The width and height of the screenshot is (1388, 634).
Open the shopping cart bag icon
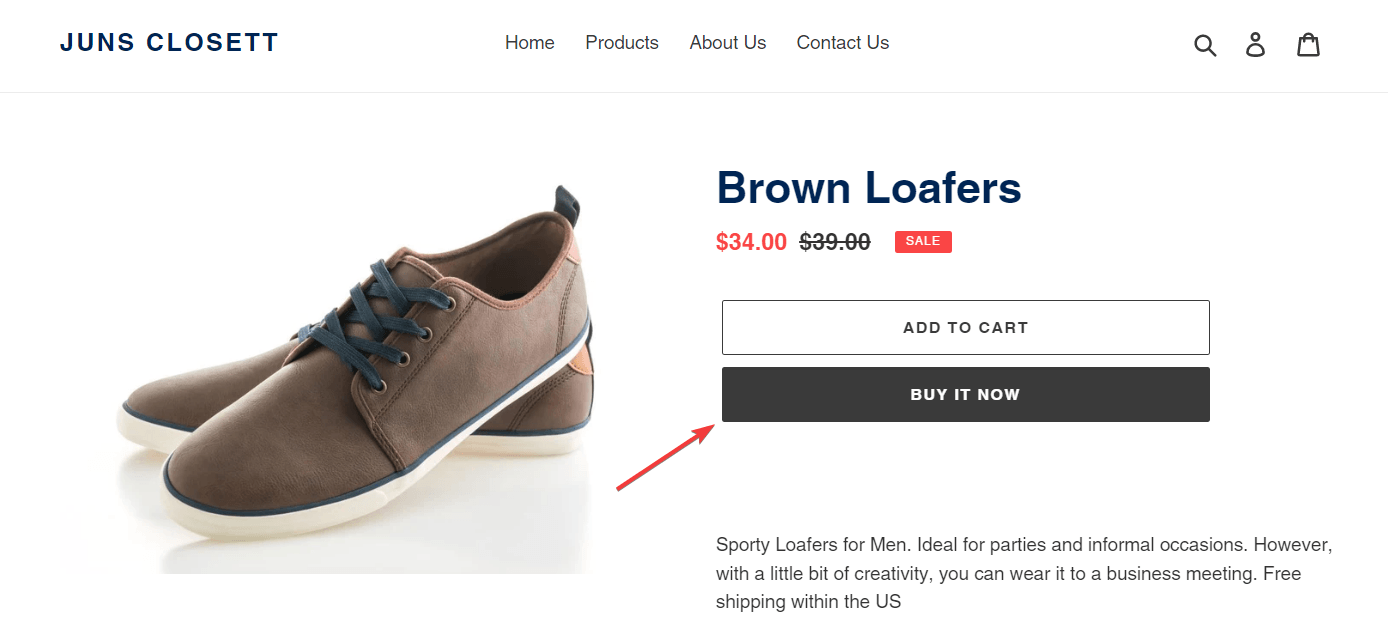(1308, 44)
